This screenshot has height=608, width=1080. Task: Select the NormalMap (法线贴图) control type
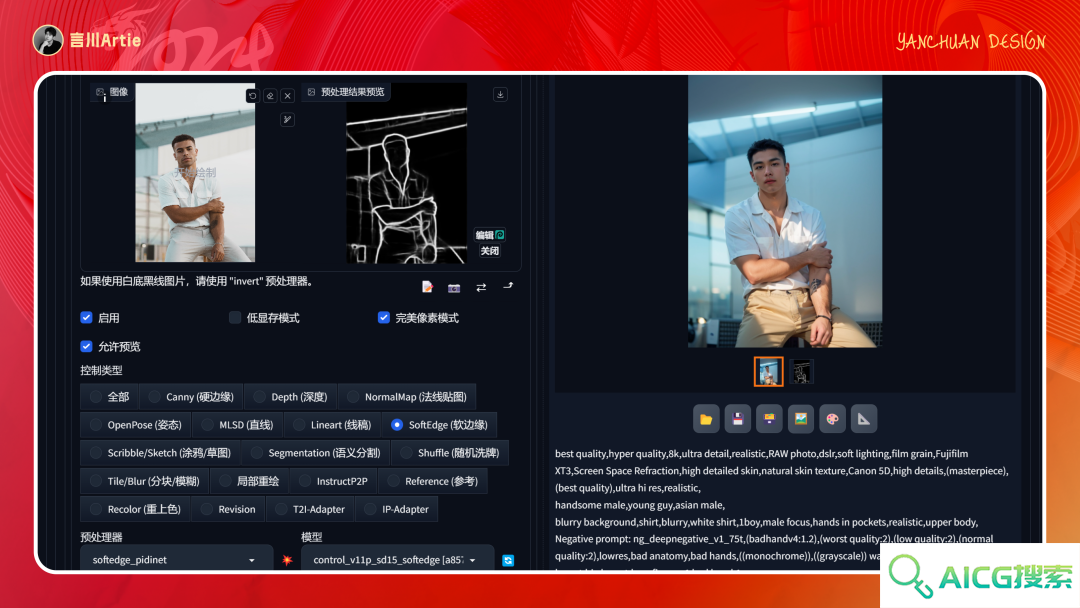point(407,397)
